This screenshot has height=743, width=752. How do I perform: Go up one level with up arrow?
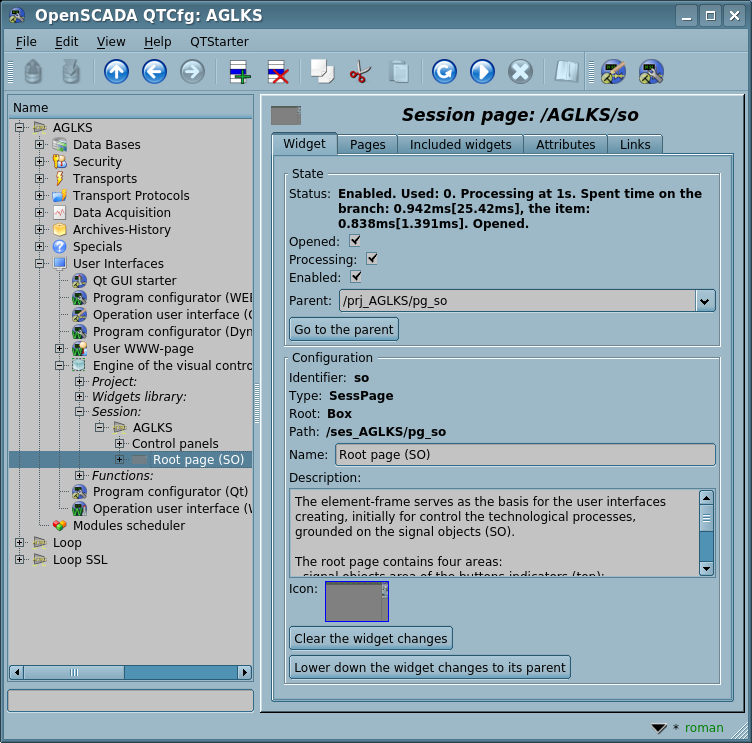click(117, 72)
